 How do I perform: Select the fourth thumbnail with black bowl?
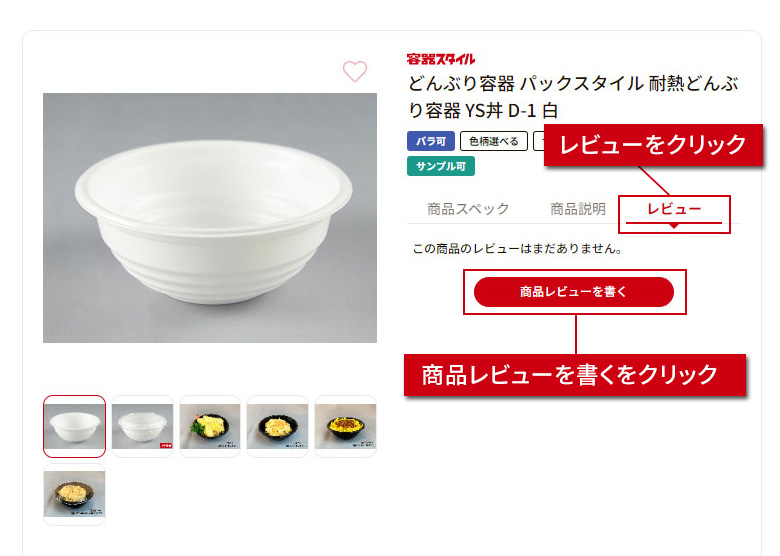(x=277, y=426)
